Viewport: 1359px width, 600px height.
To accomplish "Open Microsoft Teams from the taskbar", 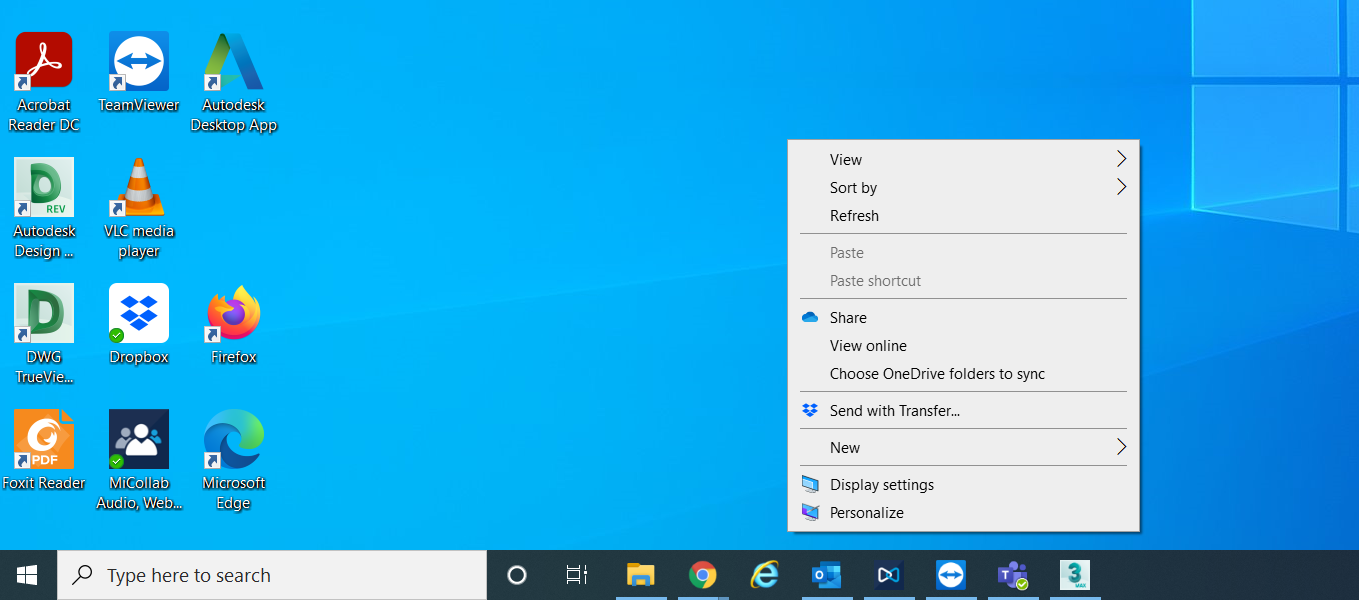I will click(1013, 575).
